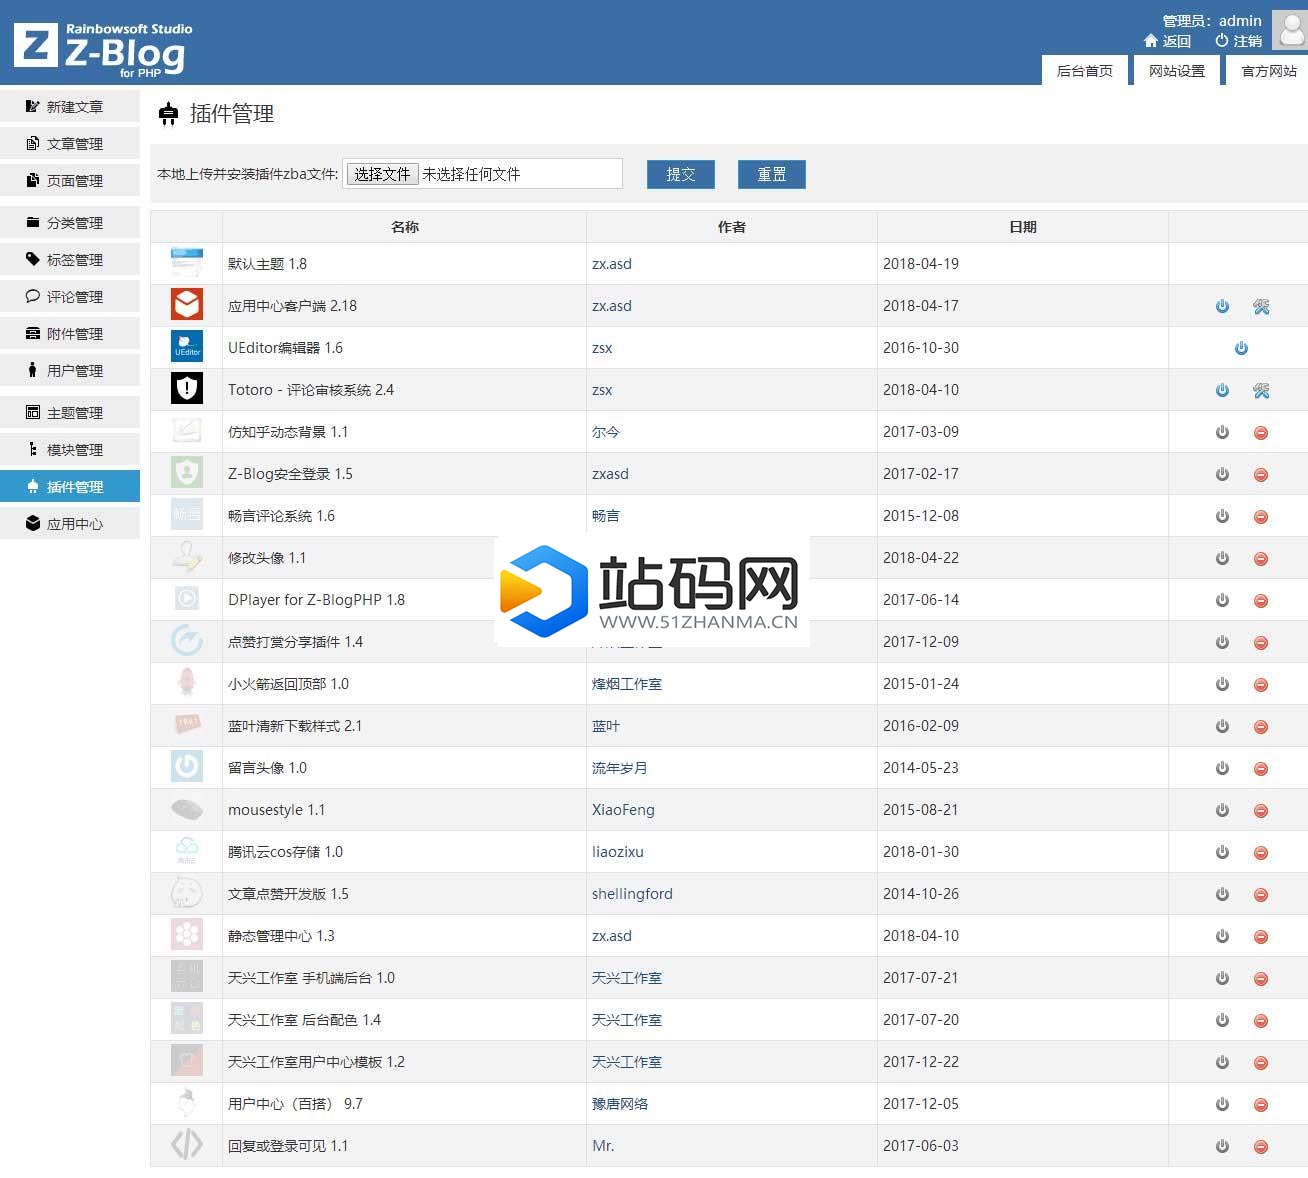Viewport: 1308px width, 1178px height.
Task: Click the Totoro shield plugin icon
Action: 187,388
